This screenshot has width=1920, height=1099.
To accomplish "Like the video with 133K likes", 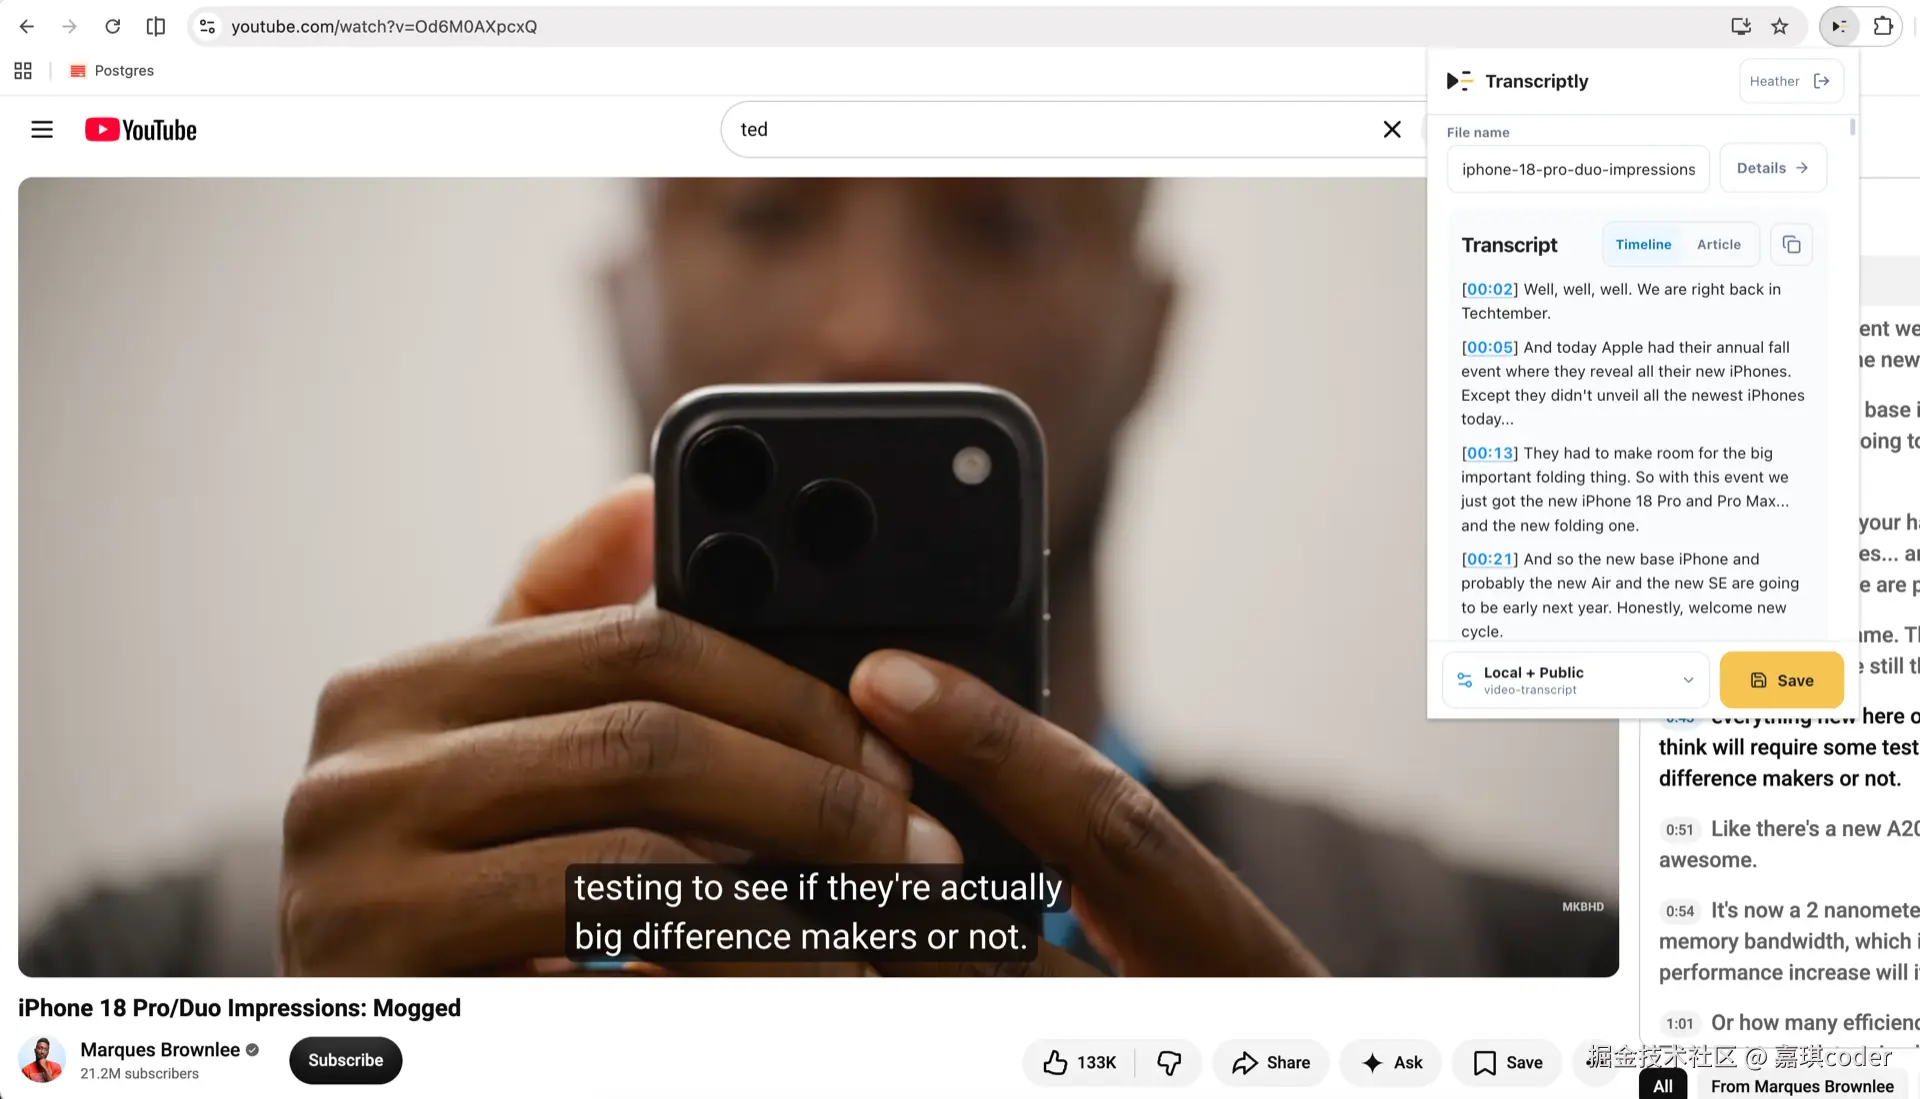I will 1079,1063.
